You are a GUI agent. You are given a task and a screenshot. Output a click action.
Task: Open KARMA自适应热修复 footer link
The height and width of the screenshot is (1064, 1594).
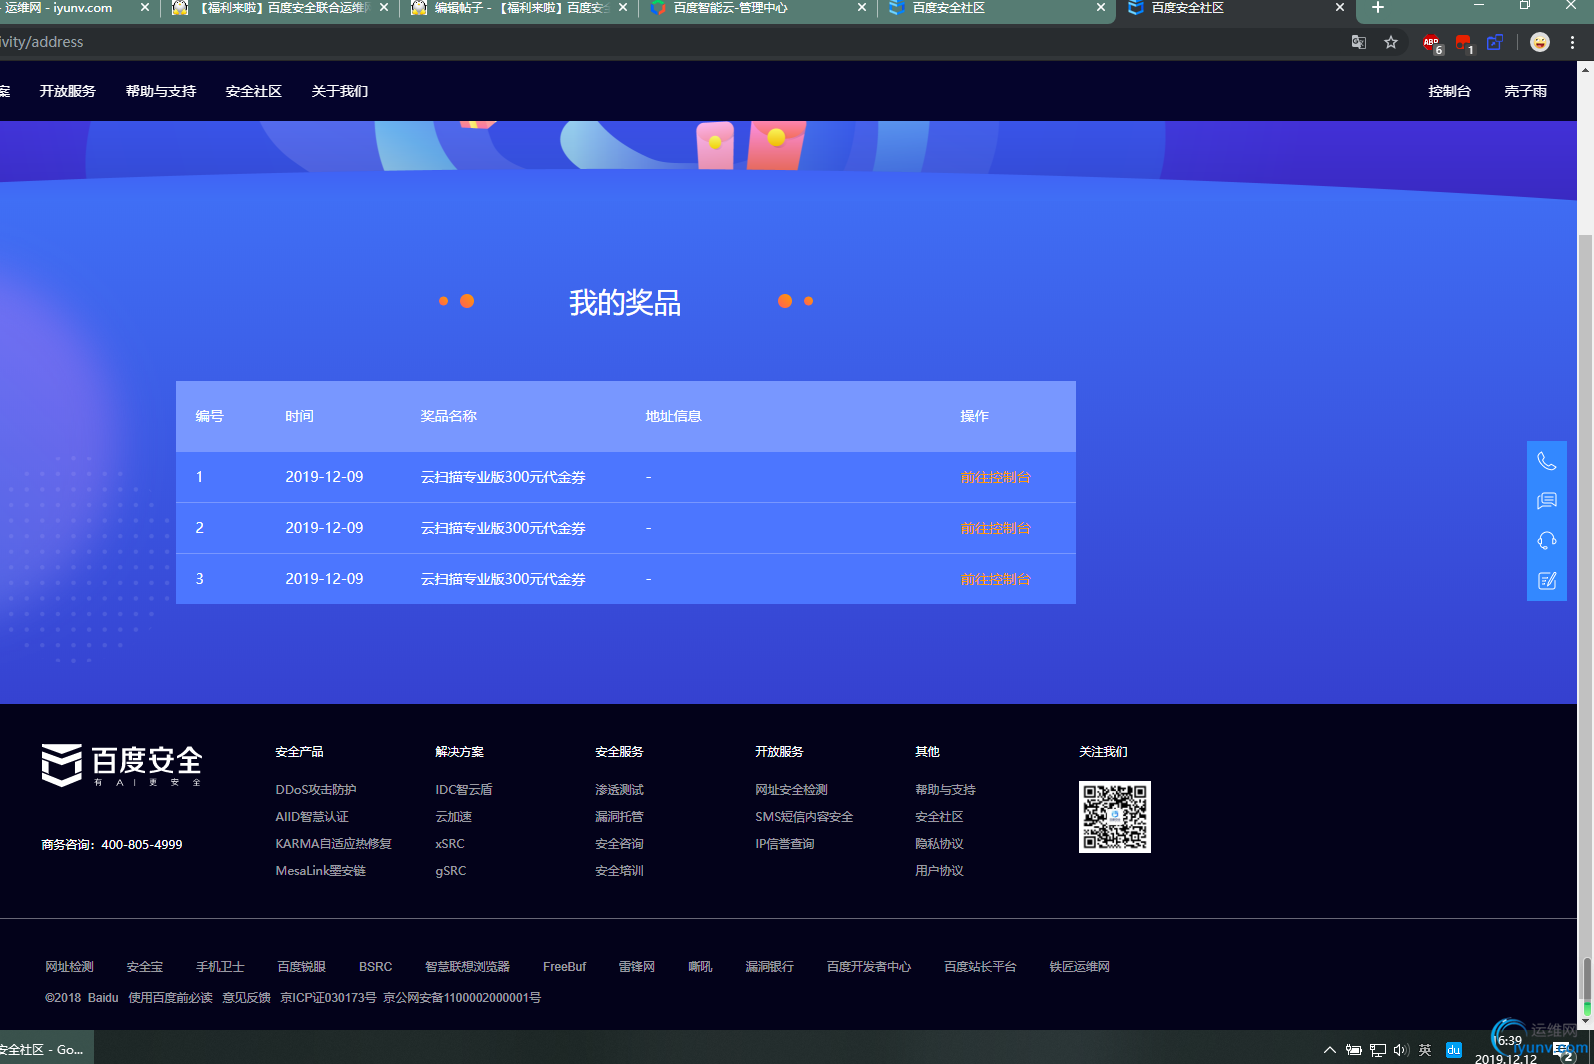334,844
